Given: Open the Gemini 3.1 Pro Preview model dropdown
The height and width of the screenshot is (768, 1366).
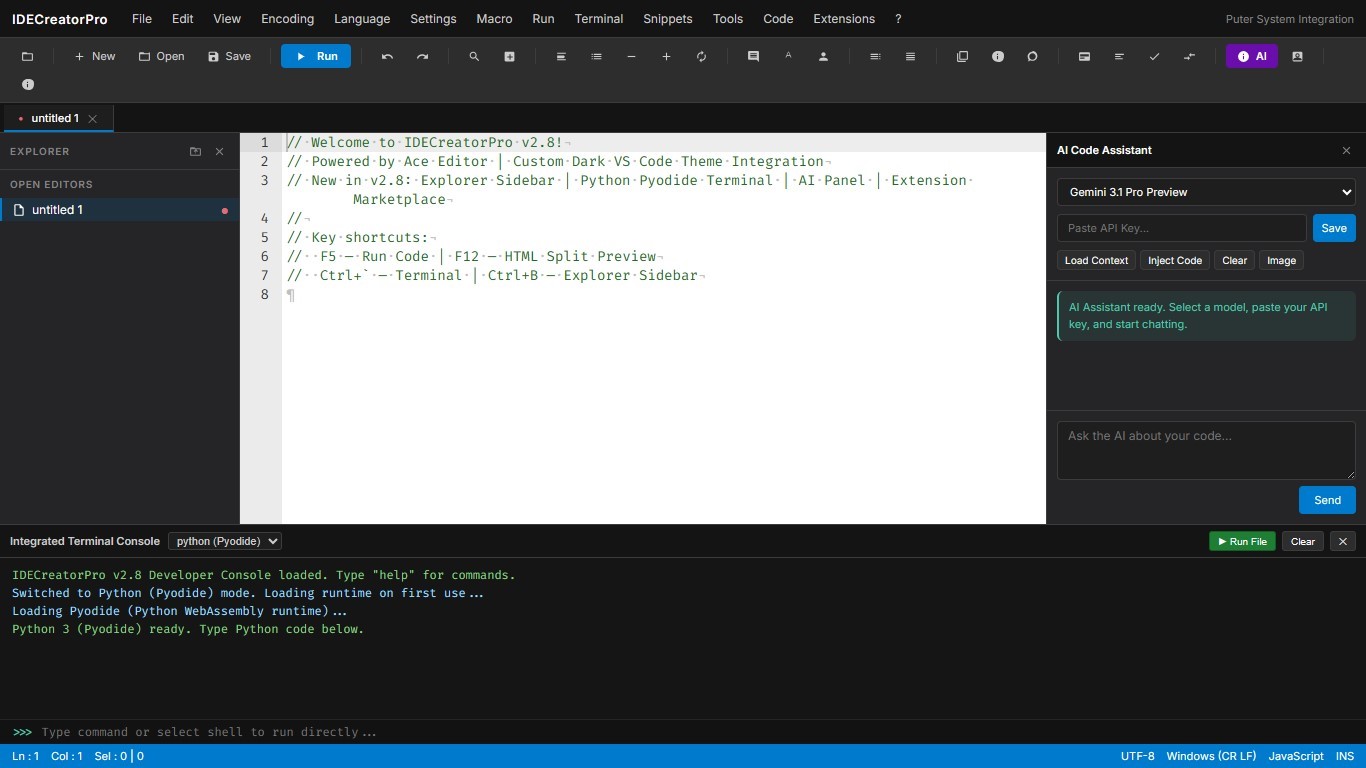Looking at the screenshot, I should click(1206, 192).
